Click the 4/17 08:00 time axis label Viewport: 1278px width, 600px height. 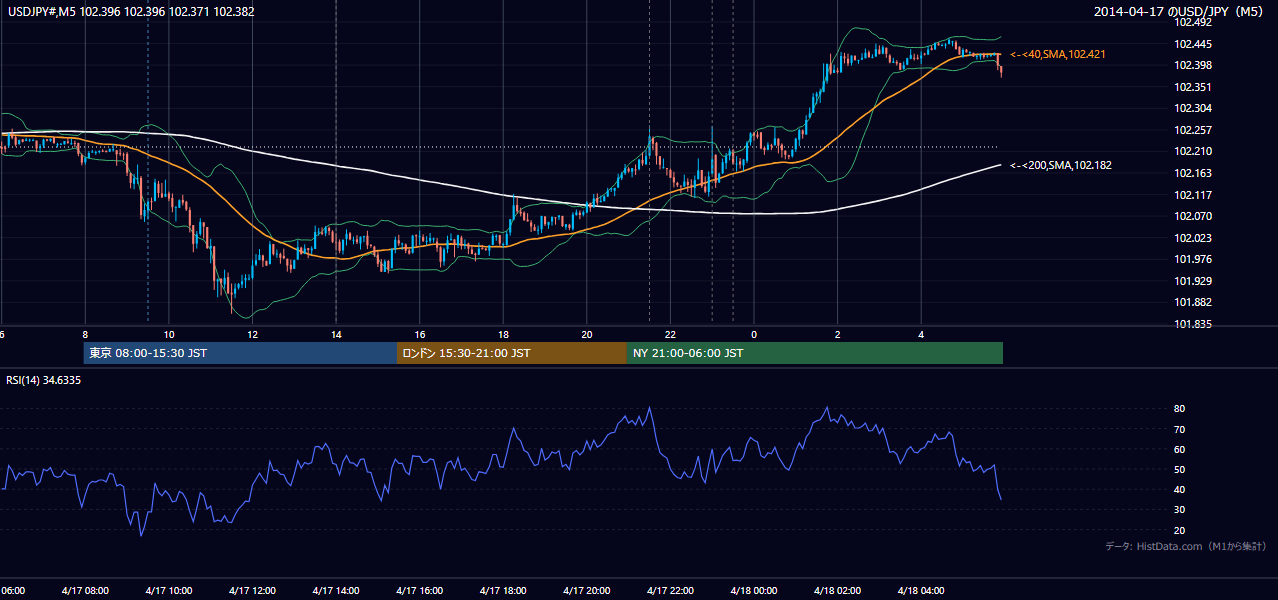tap(85, 590)
